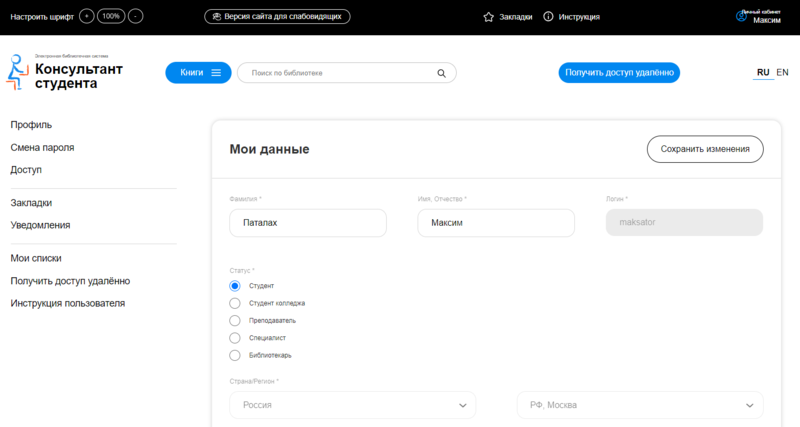Screen dimensions: 800x427
Task: Open the Книги dropdown menu
Action: click(x=198, y=73)
